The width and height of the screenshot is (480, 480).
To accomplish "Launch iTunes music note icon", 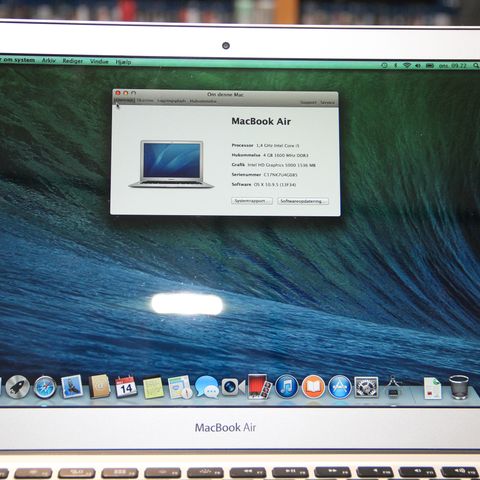I will tap(286, 387).
